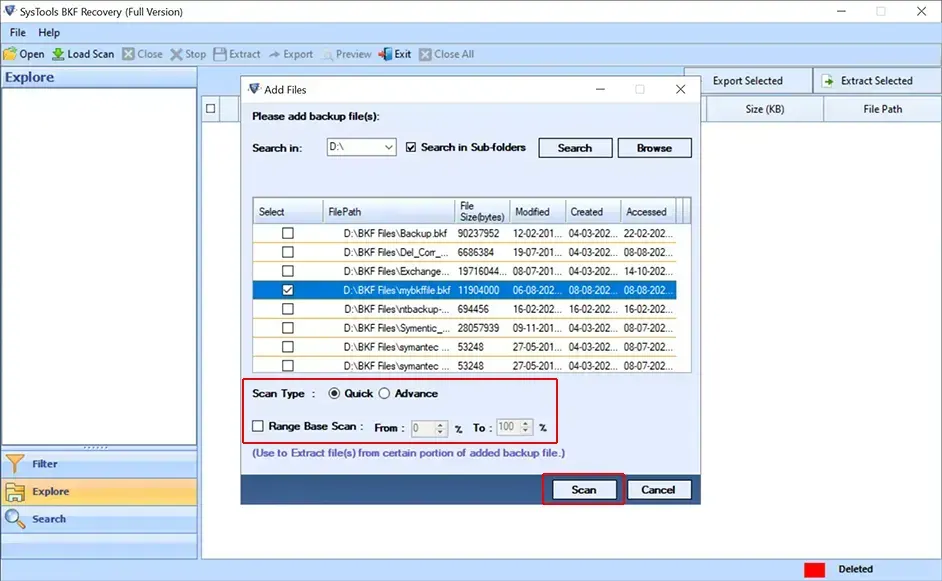Screen dimensions: 942x581
Task: Click the Filter funnel icon in sidebar
Action: click(x=15, y=463)
